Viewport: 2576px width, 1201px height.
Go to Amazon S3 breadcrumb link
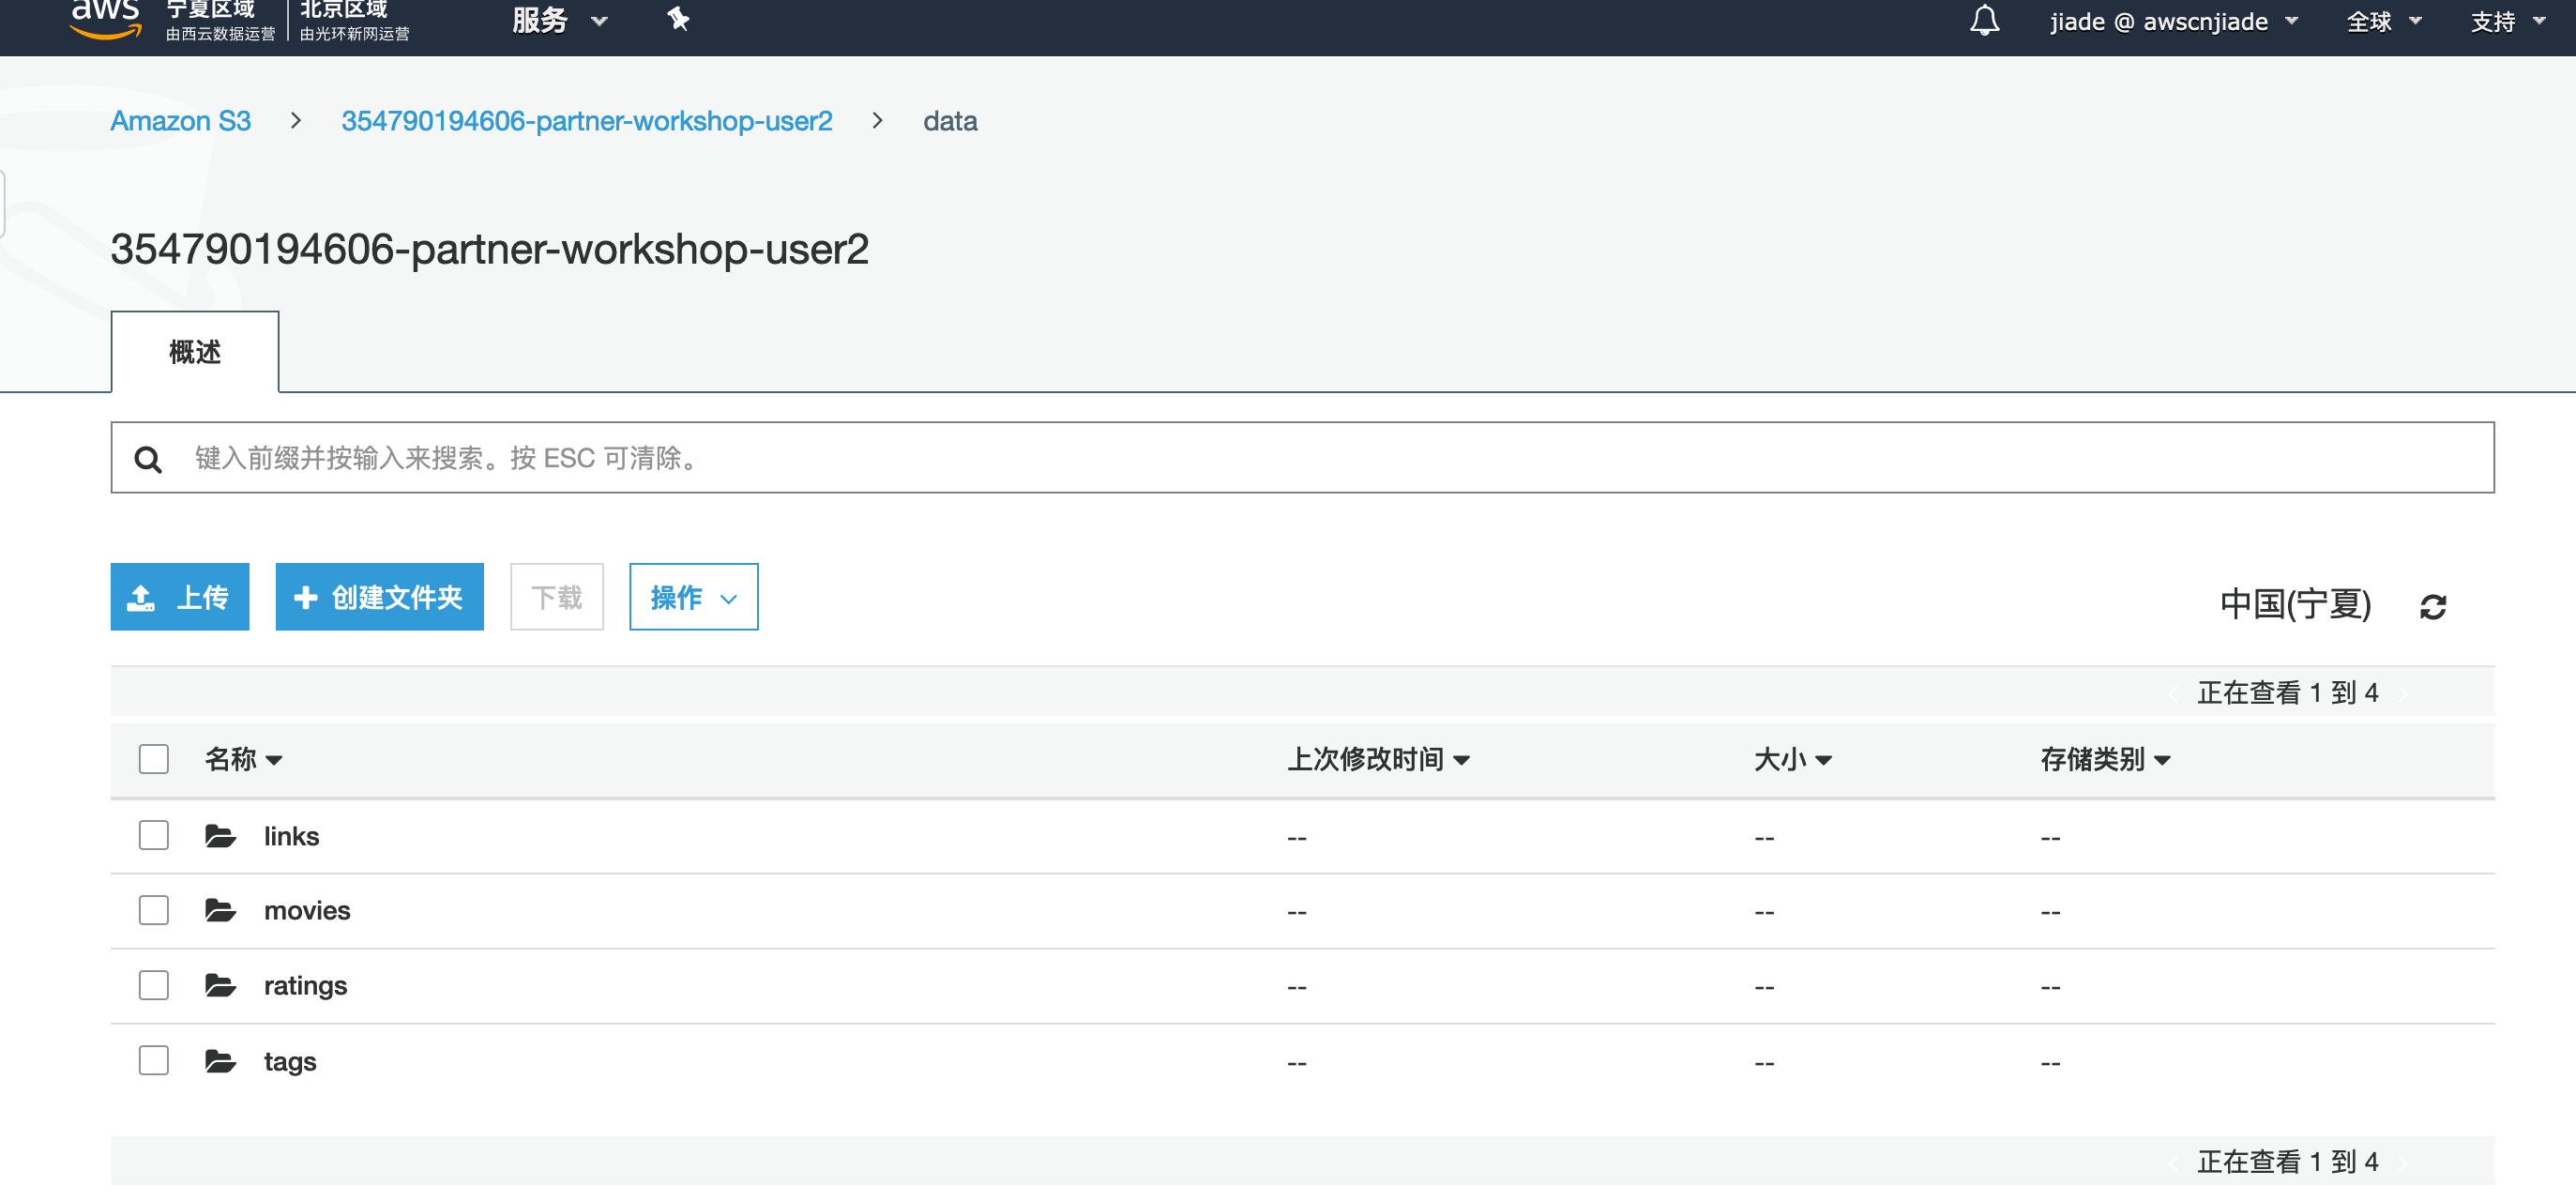click(180, 121)
